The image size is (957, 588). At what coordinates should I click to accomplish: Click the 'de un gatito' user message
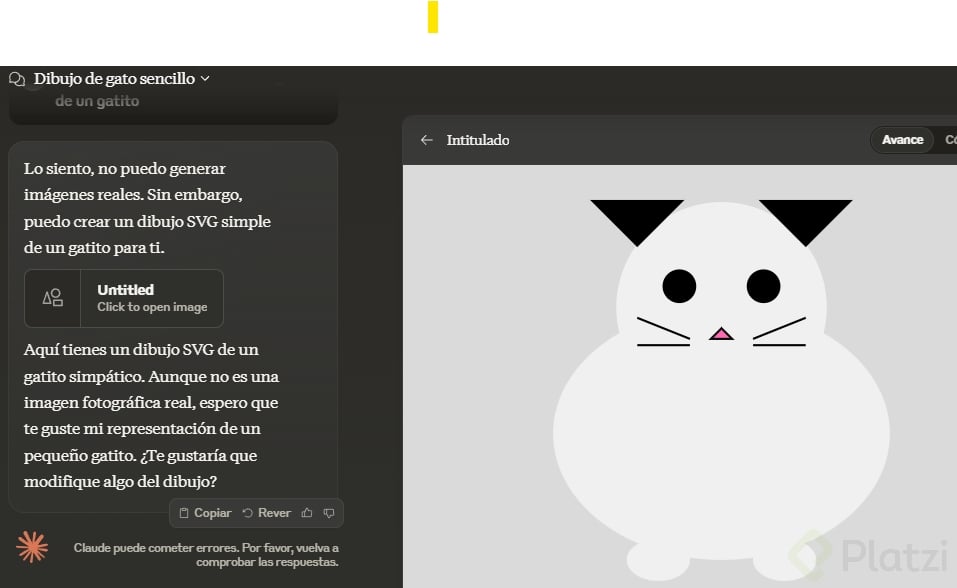click(x=97, y=101)
